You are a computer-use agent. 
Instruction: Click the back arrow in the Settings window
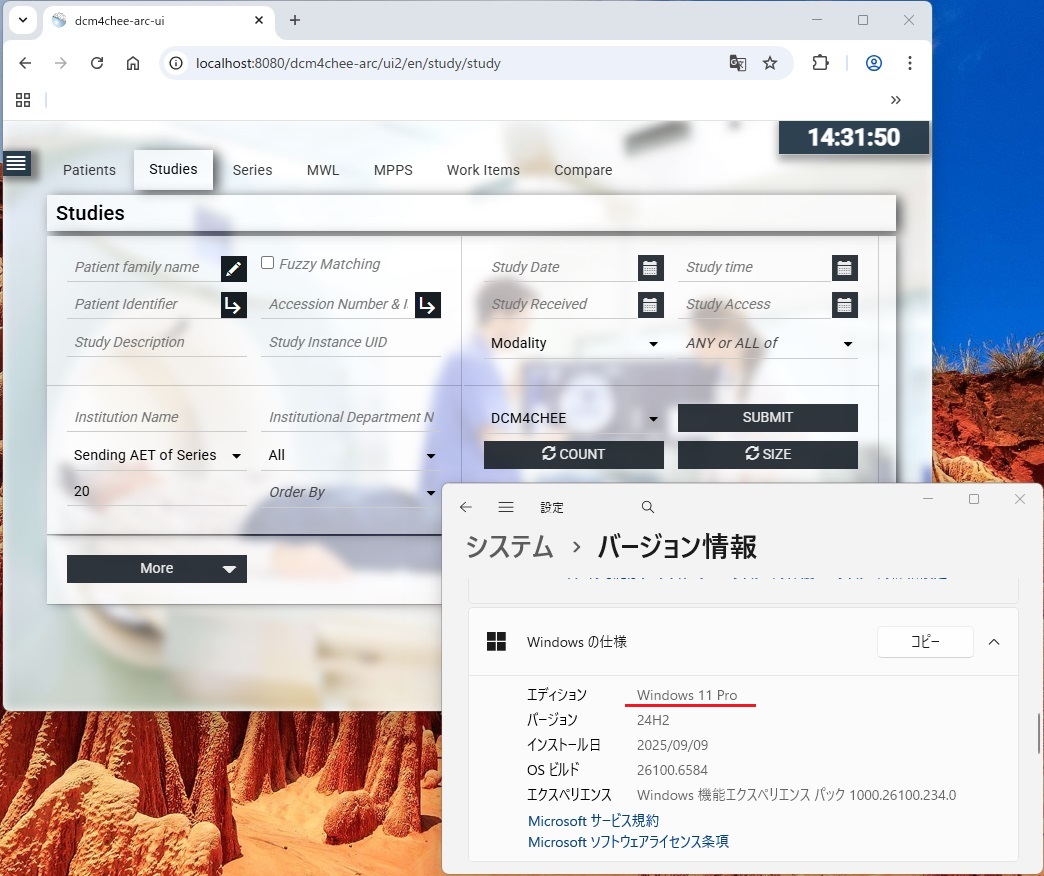tap(465, 507)
